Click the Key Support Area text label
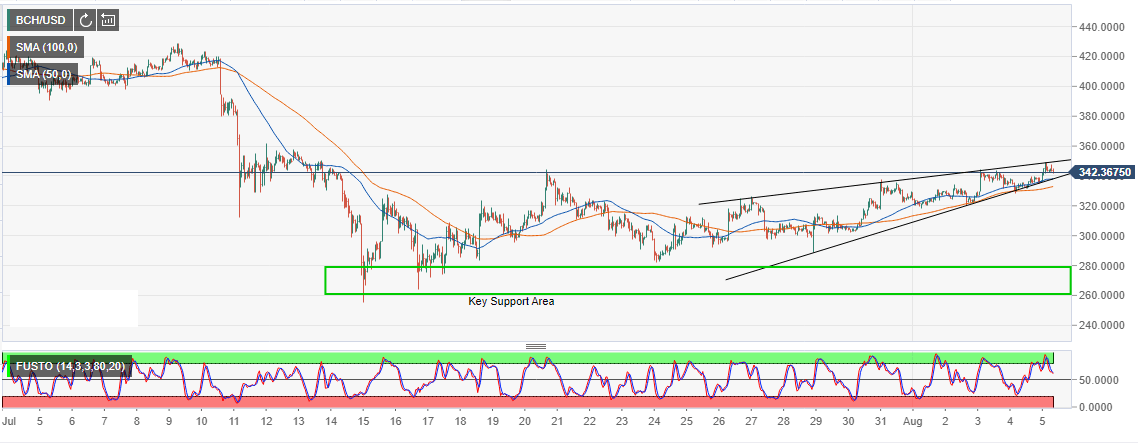This screenshot has width=1138, height=443. (511, 301)
